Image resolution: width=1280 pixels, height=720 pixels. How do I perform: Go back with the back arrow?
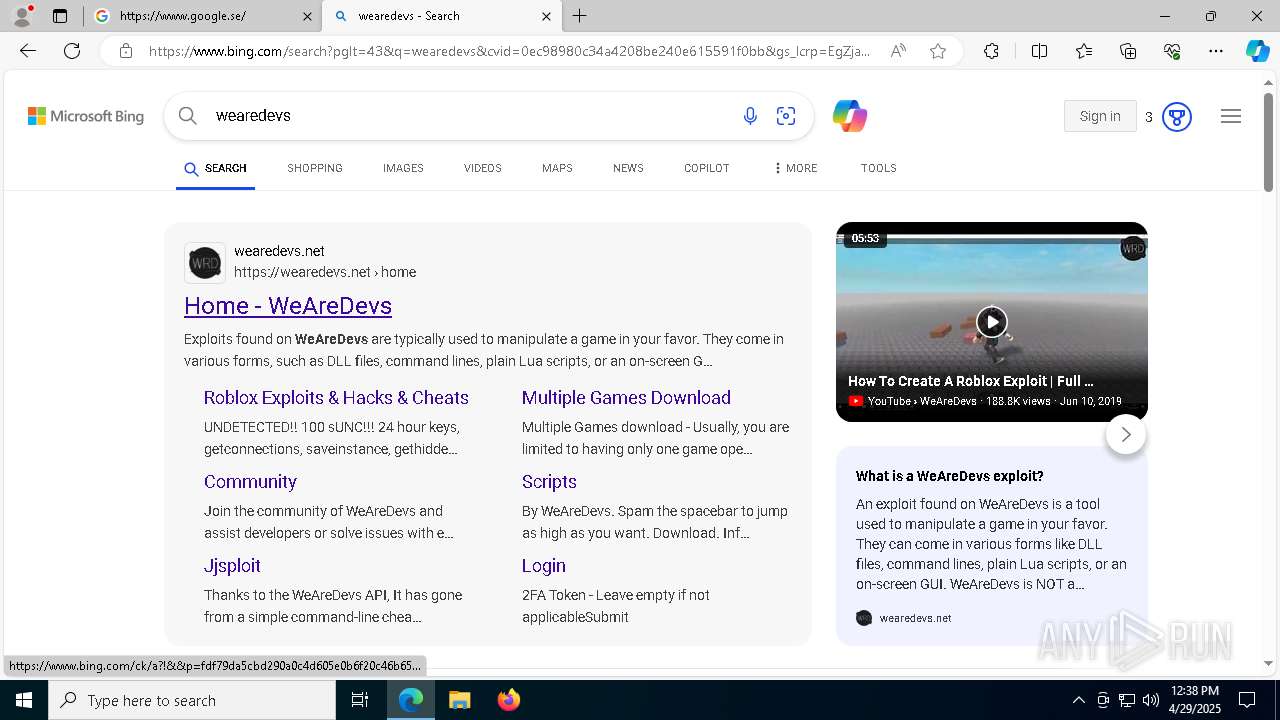pos(28,51)
